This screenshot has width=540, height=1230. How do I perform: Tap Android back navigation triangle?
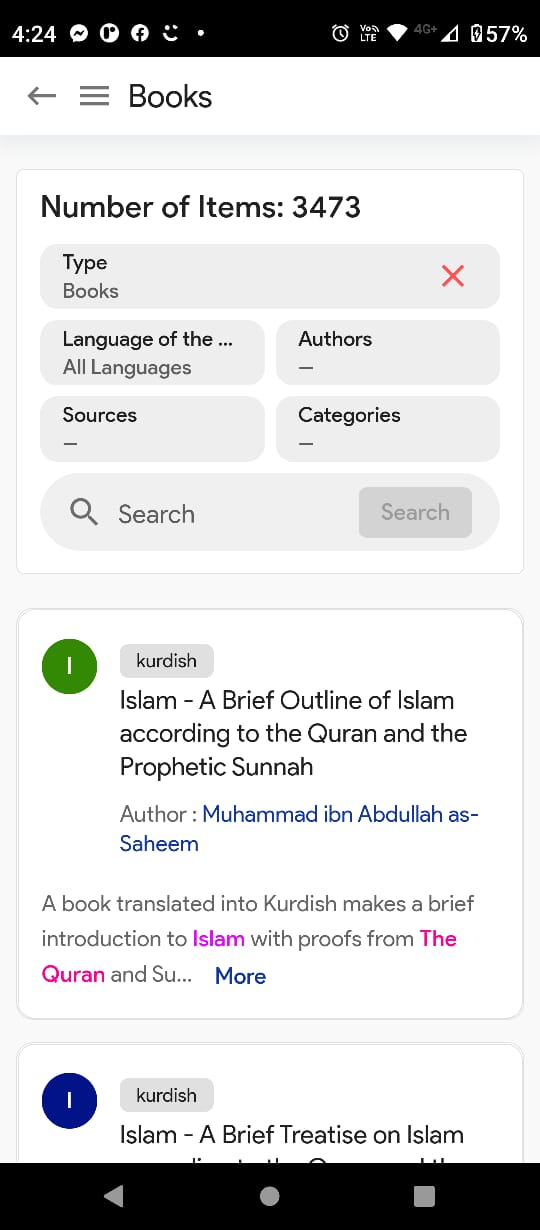tap(114, 1196)
